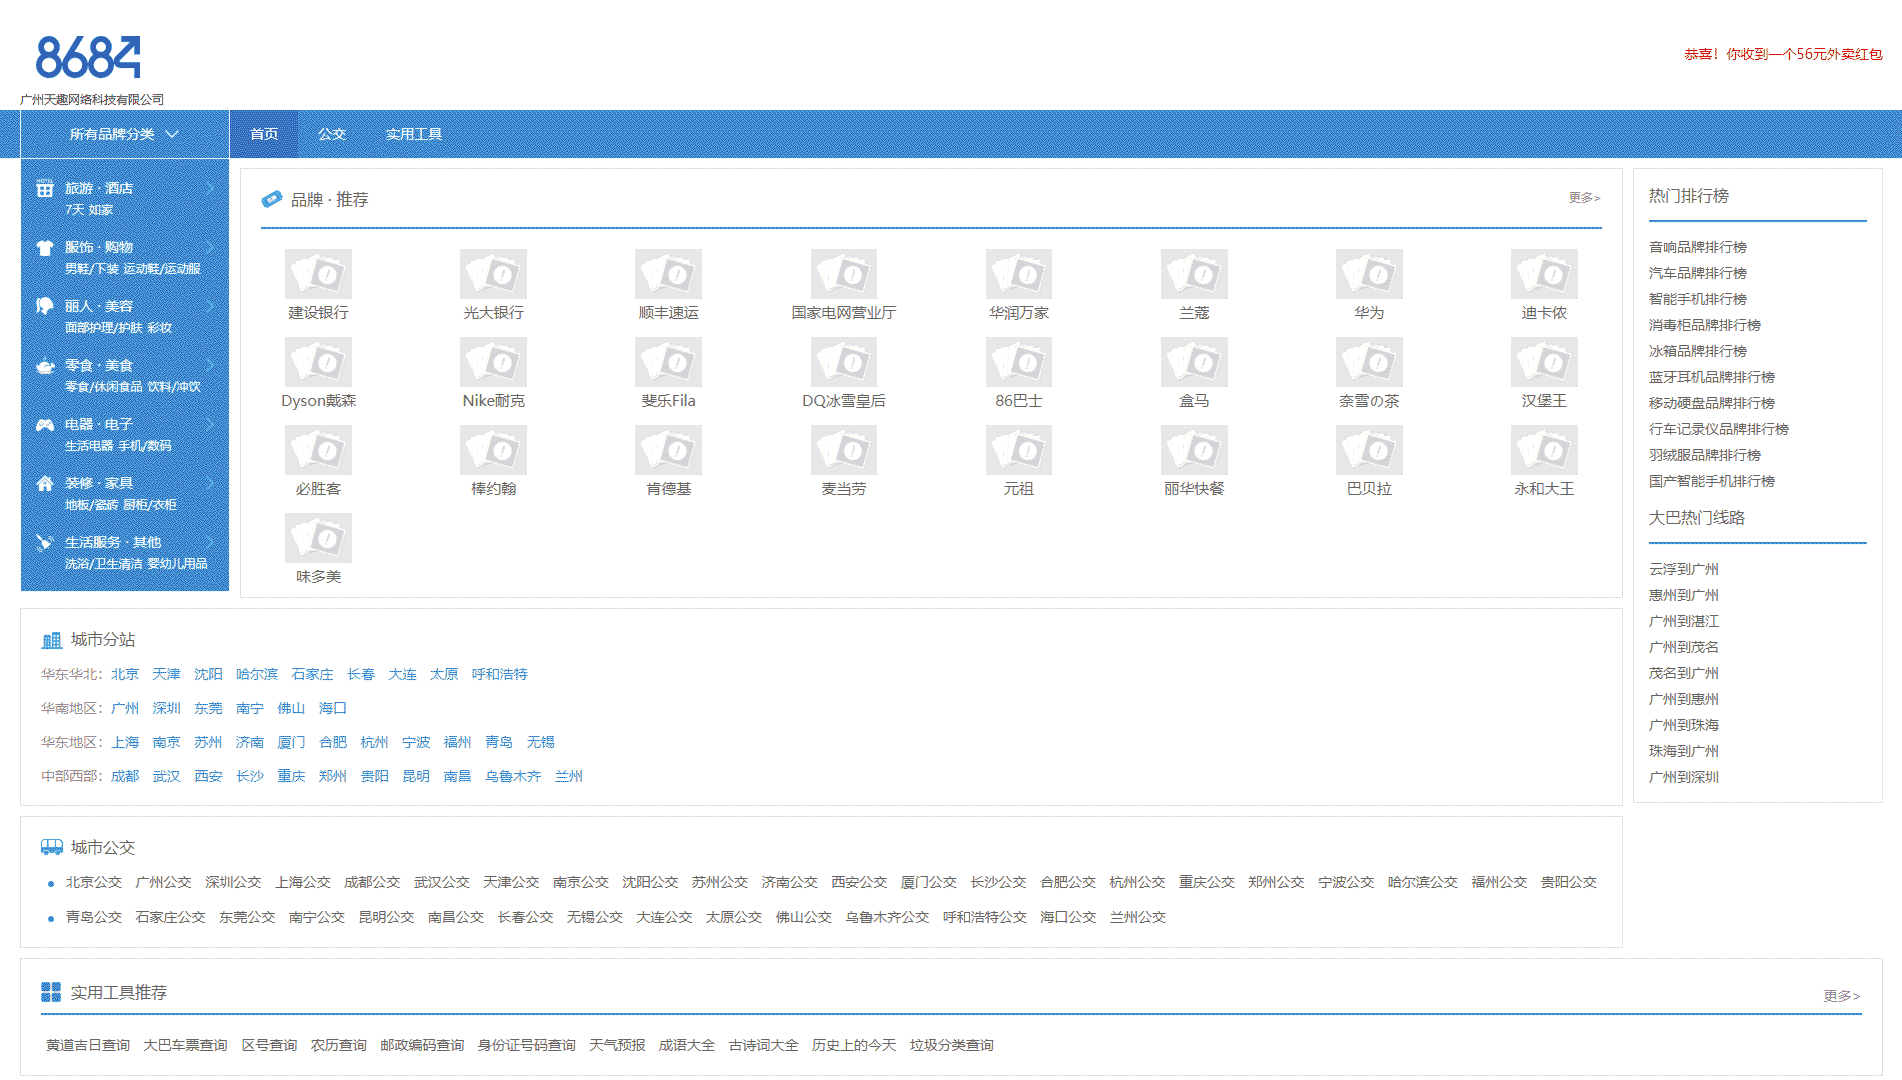Expand the 所有品牌分类 dropdown

tap(125, 134)
